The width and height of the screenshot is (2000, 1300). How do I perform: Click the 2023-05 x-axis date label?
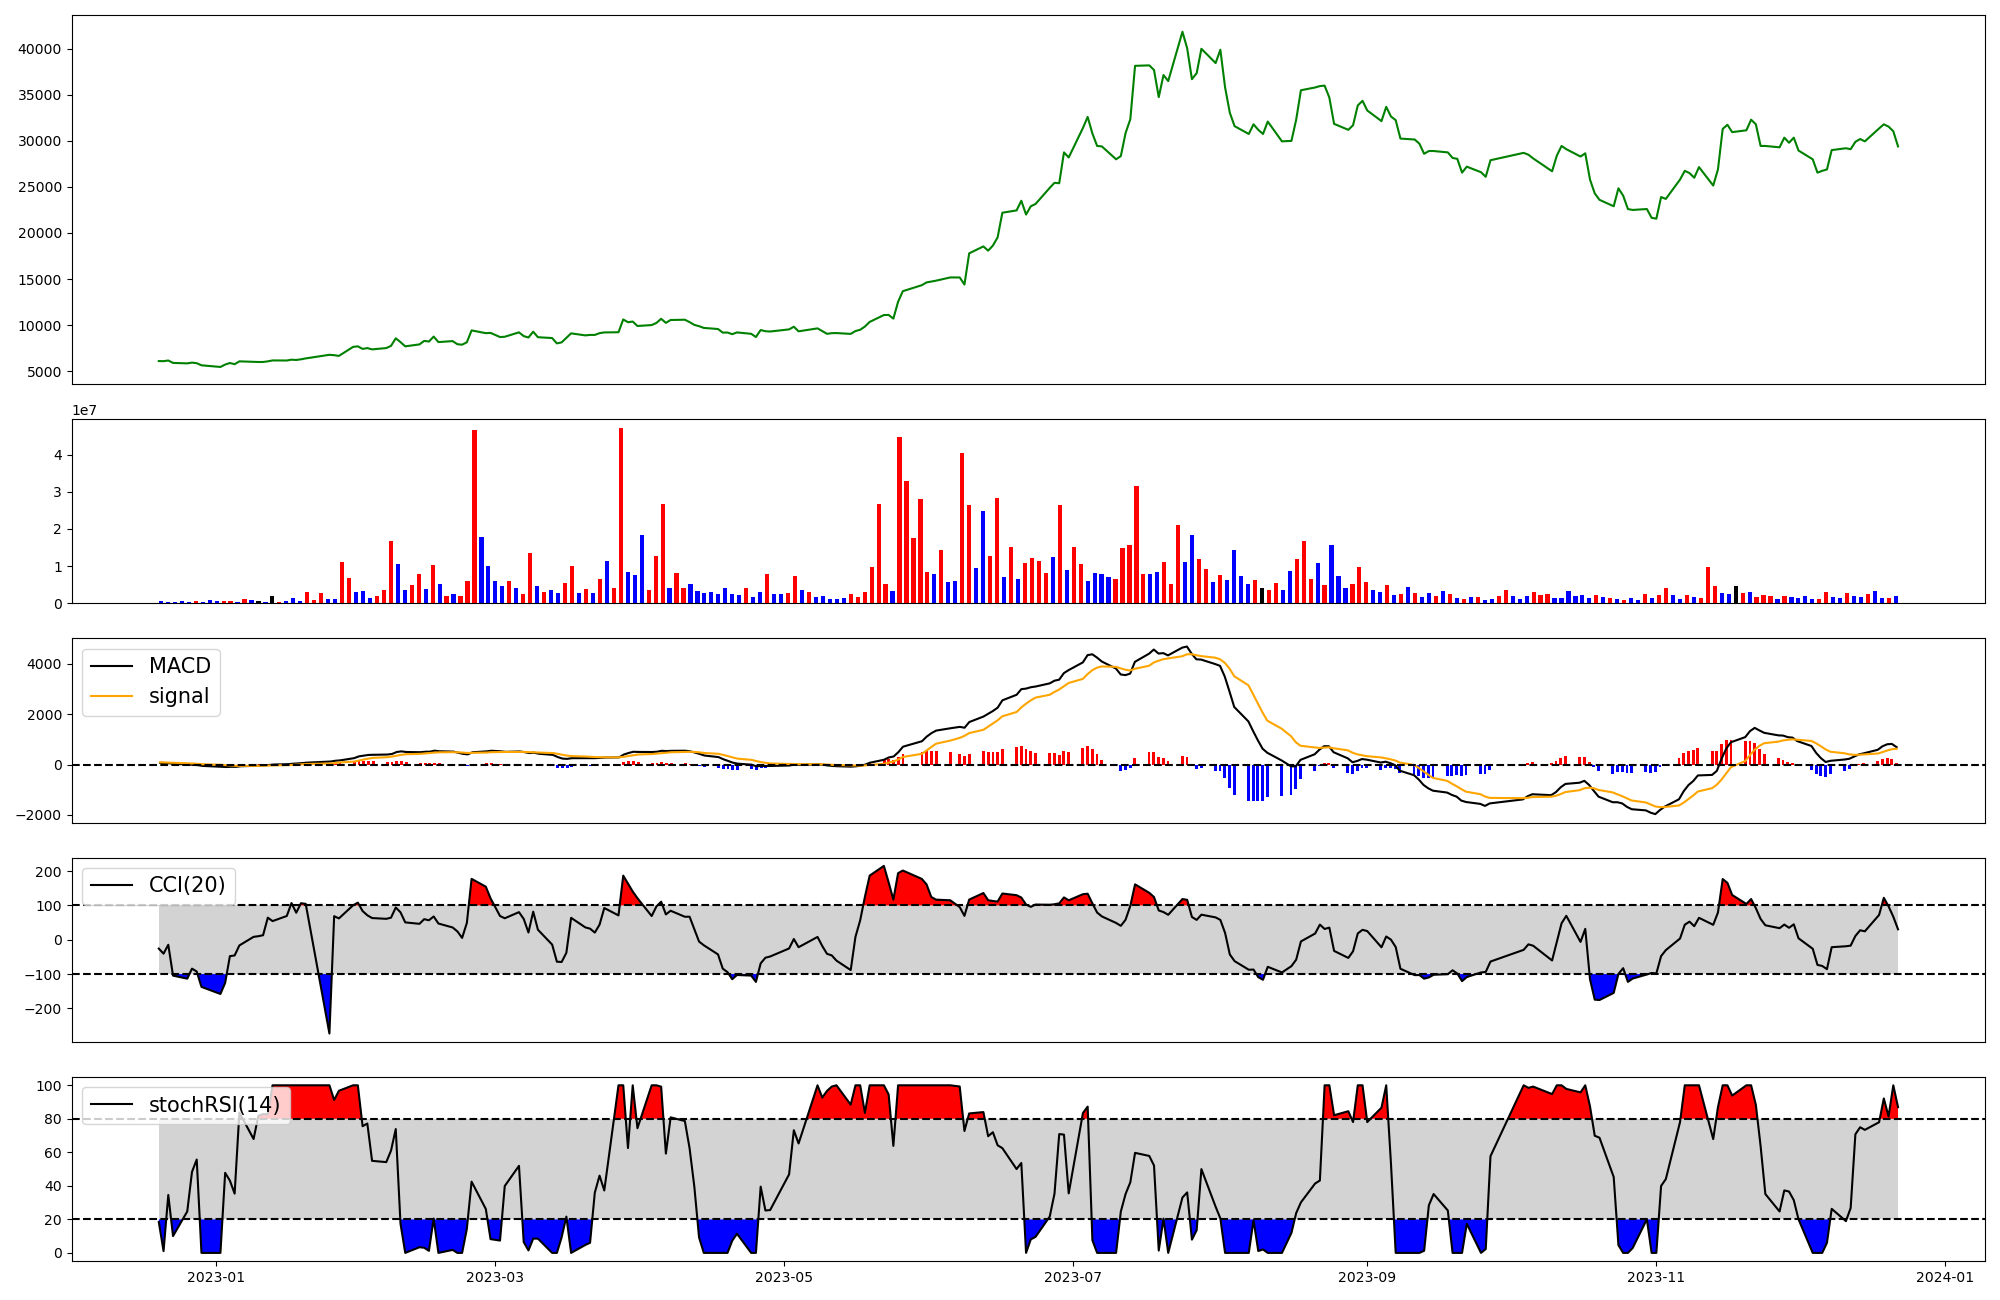click(x=784, y=1277)
